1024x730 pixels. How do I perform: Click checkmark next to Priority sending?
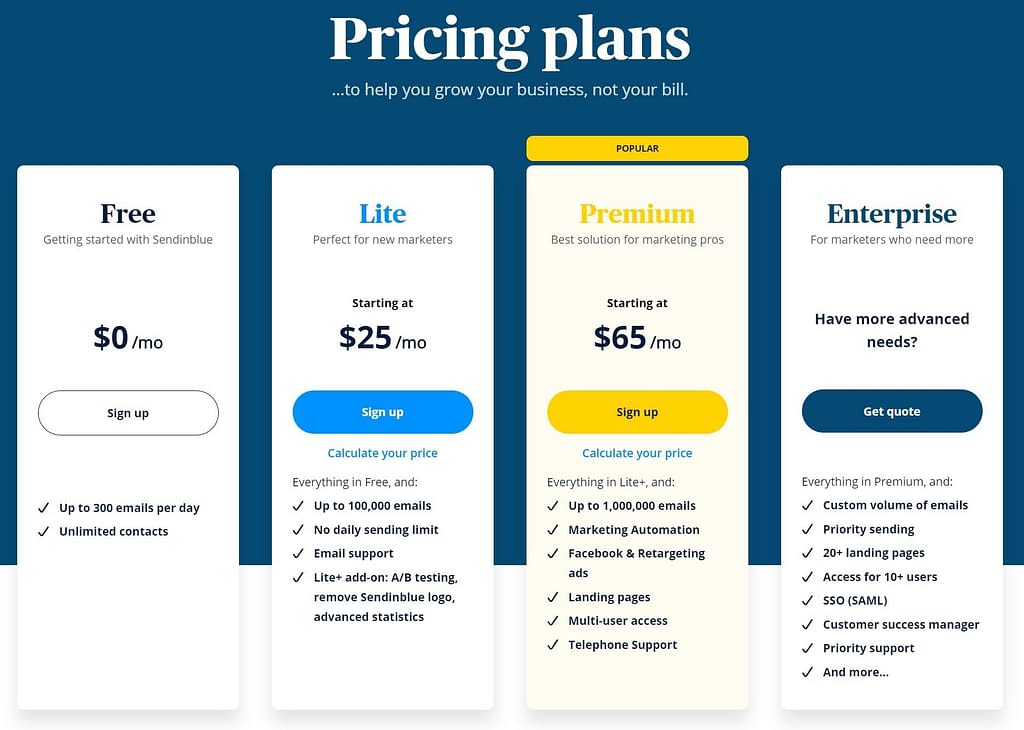pos(808,530)
